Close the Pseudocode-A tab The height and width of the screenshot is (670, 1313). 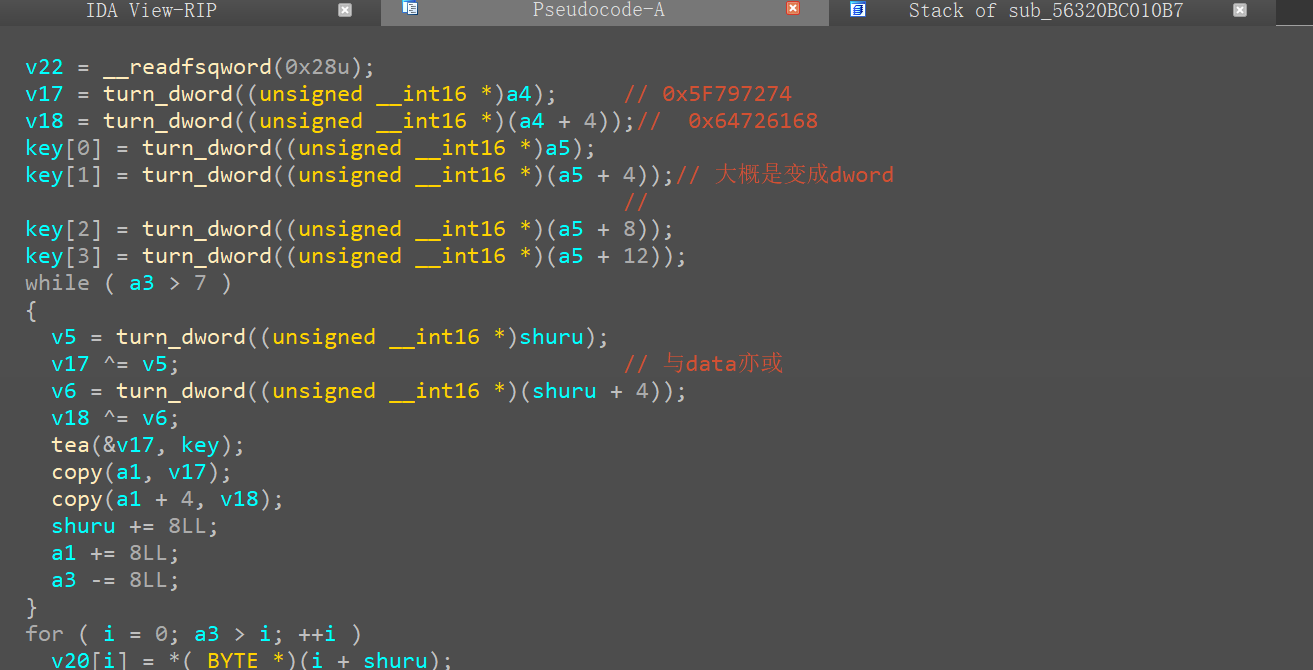[x=793, y=9]
